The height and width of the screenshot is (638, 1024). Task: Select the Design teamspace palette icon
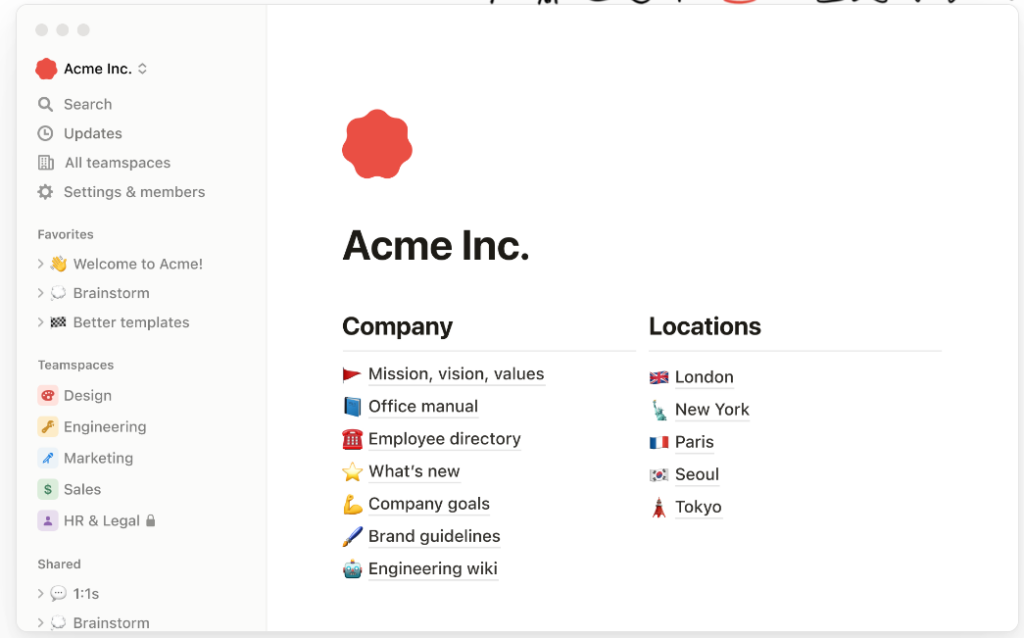coord(48,396)
